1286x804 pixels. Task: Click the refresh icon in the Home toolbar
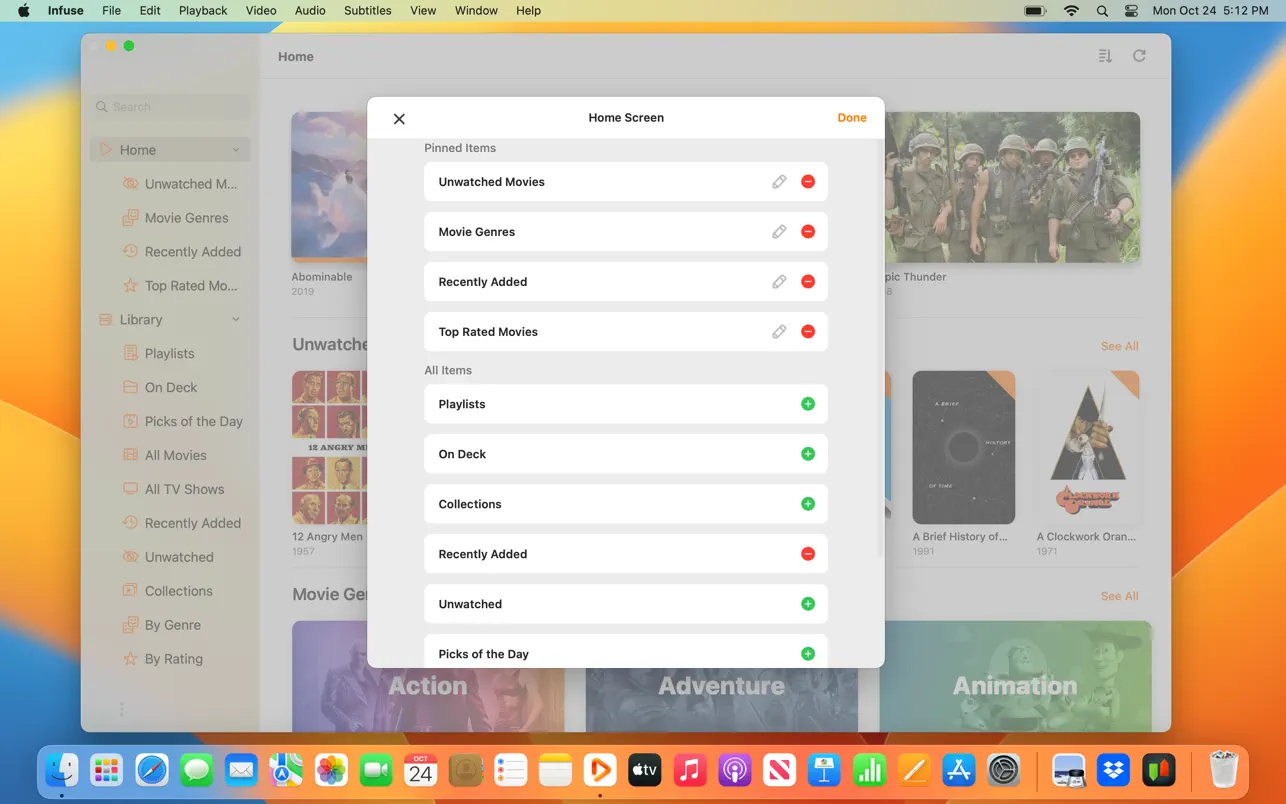click(1139, 56)
